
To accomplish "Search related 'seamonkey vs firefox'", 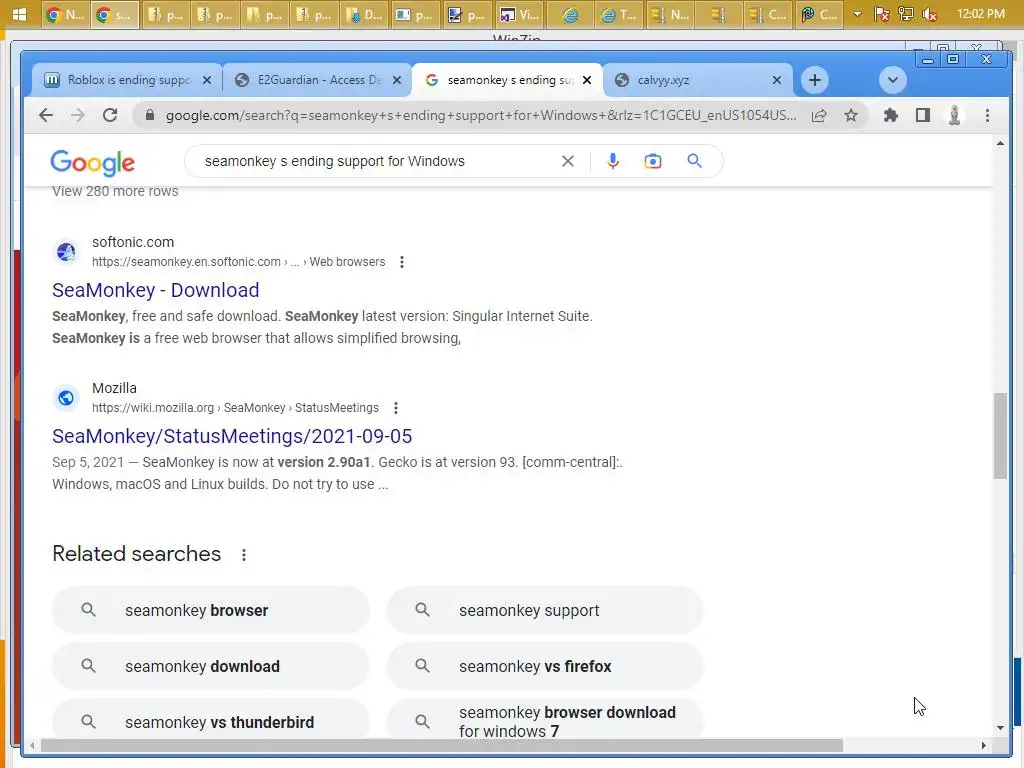I will click(545, 667).
